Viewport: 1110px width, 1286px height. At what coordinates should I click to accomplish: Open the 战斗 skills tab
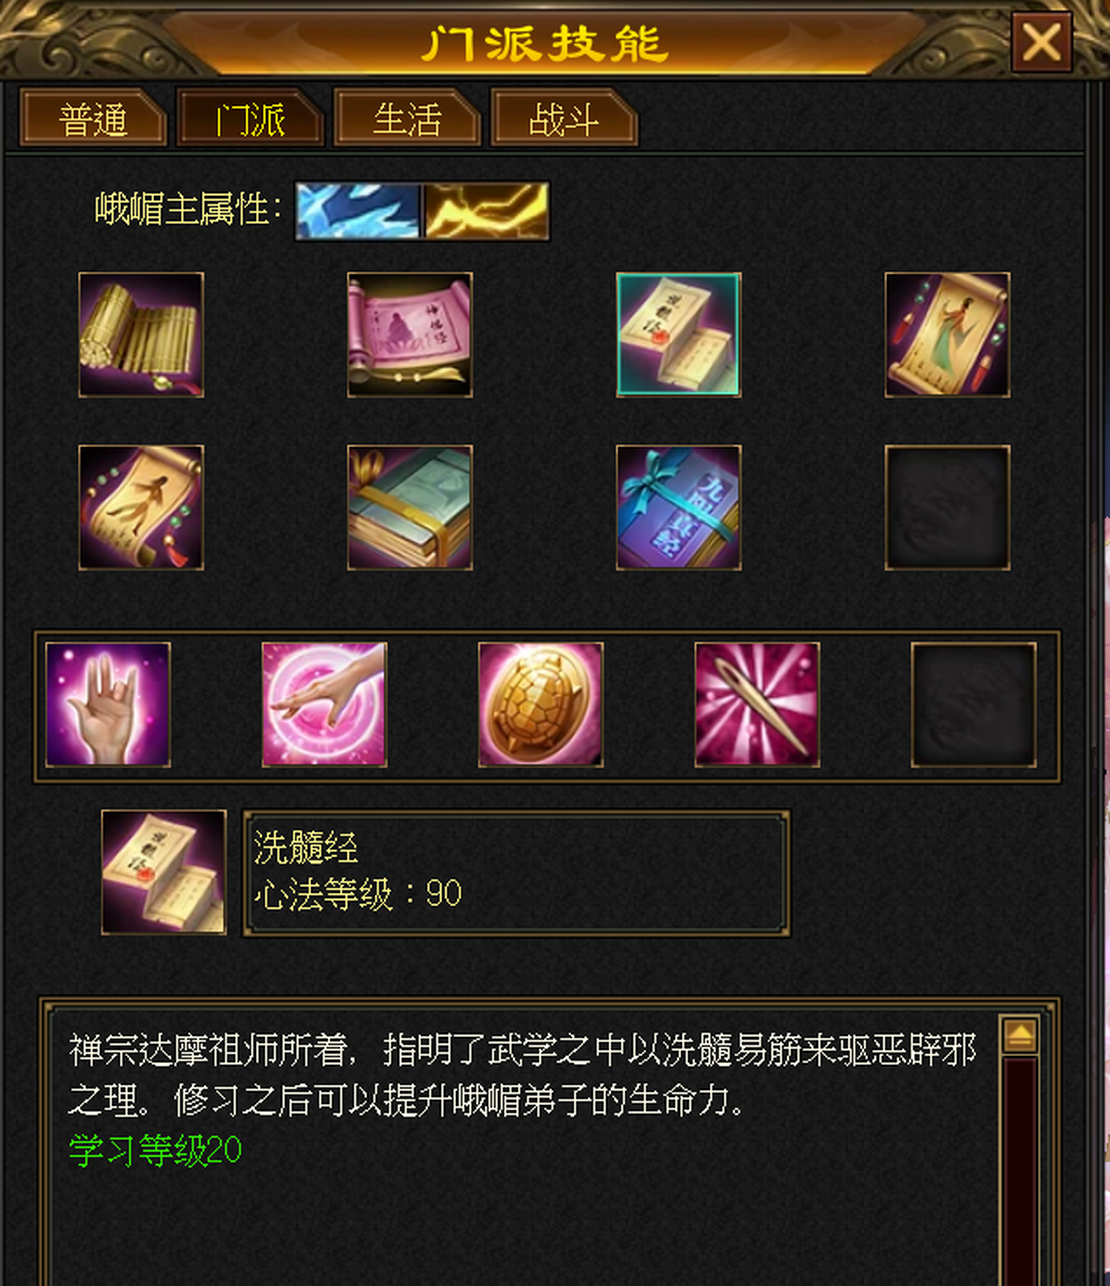pos(564,119)
